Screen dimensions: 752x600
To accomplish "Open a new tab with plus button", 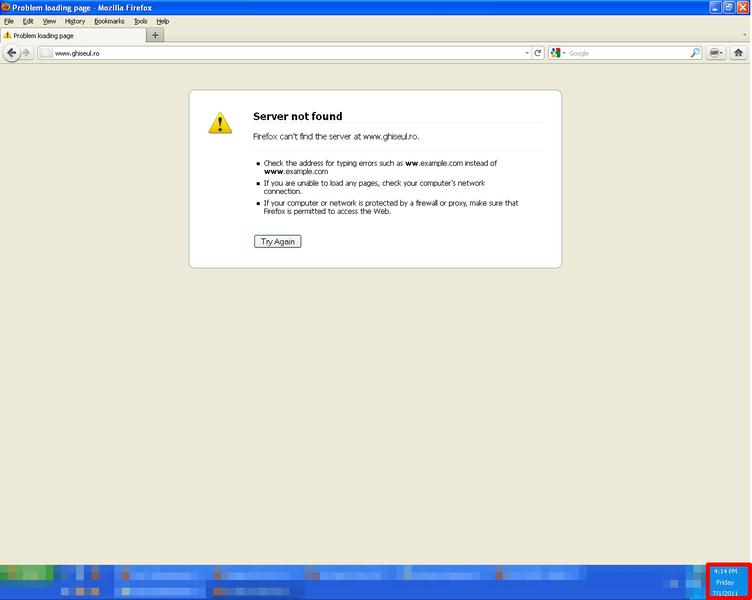I will click(155, 35).
